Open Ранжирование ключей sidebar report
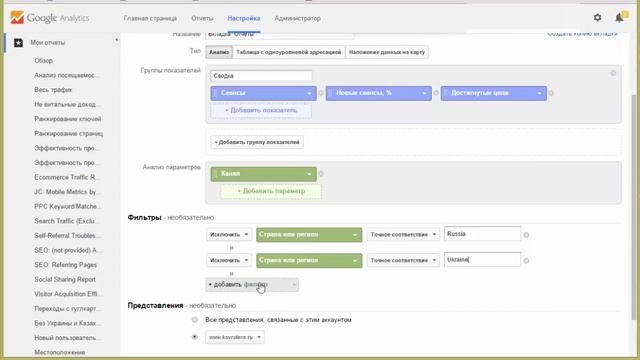The width and height of the screenshot is (640, 360). click(x=68, y=119)
